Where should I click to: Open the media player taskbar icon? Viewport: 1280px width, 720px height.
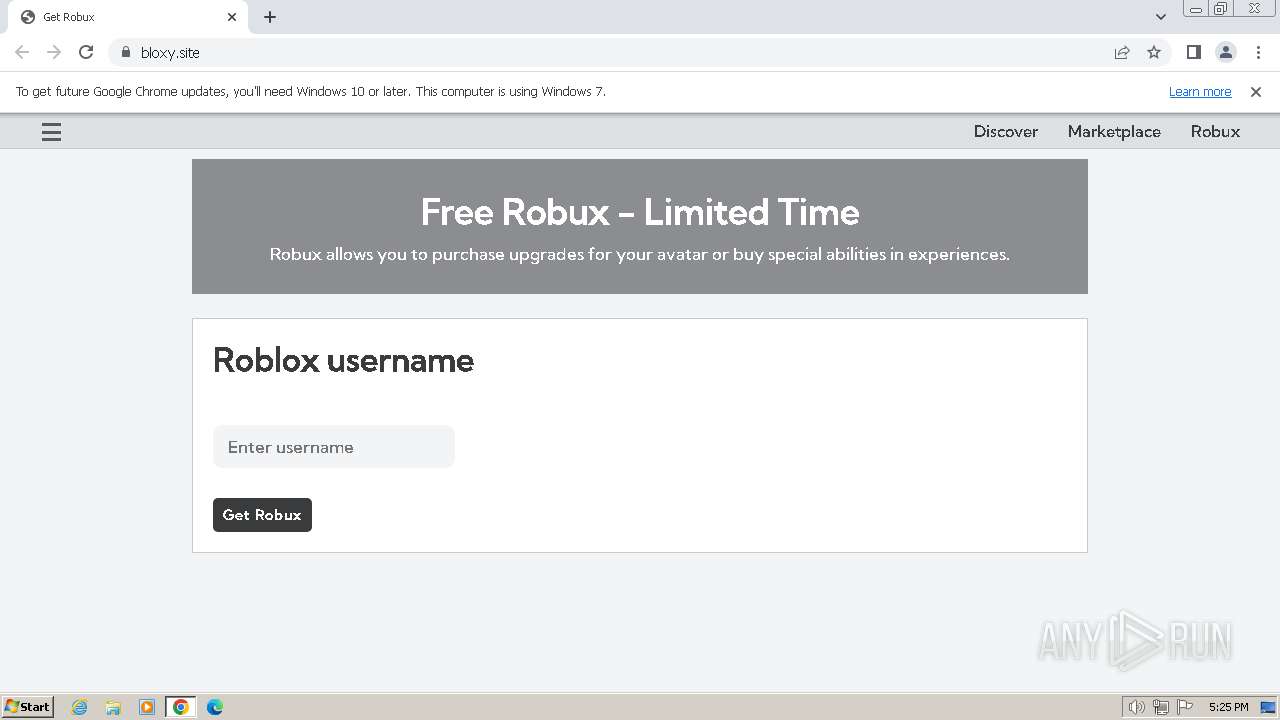tap(147, 707)
